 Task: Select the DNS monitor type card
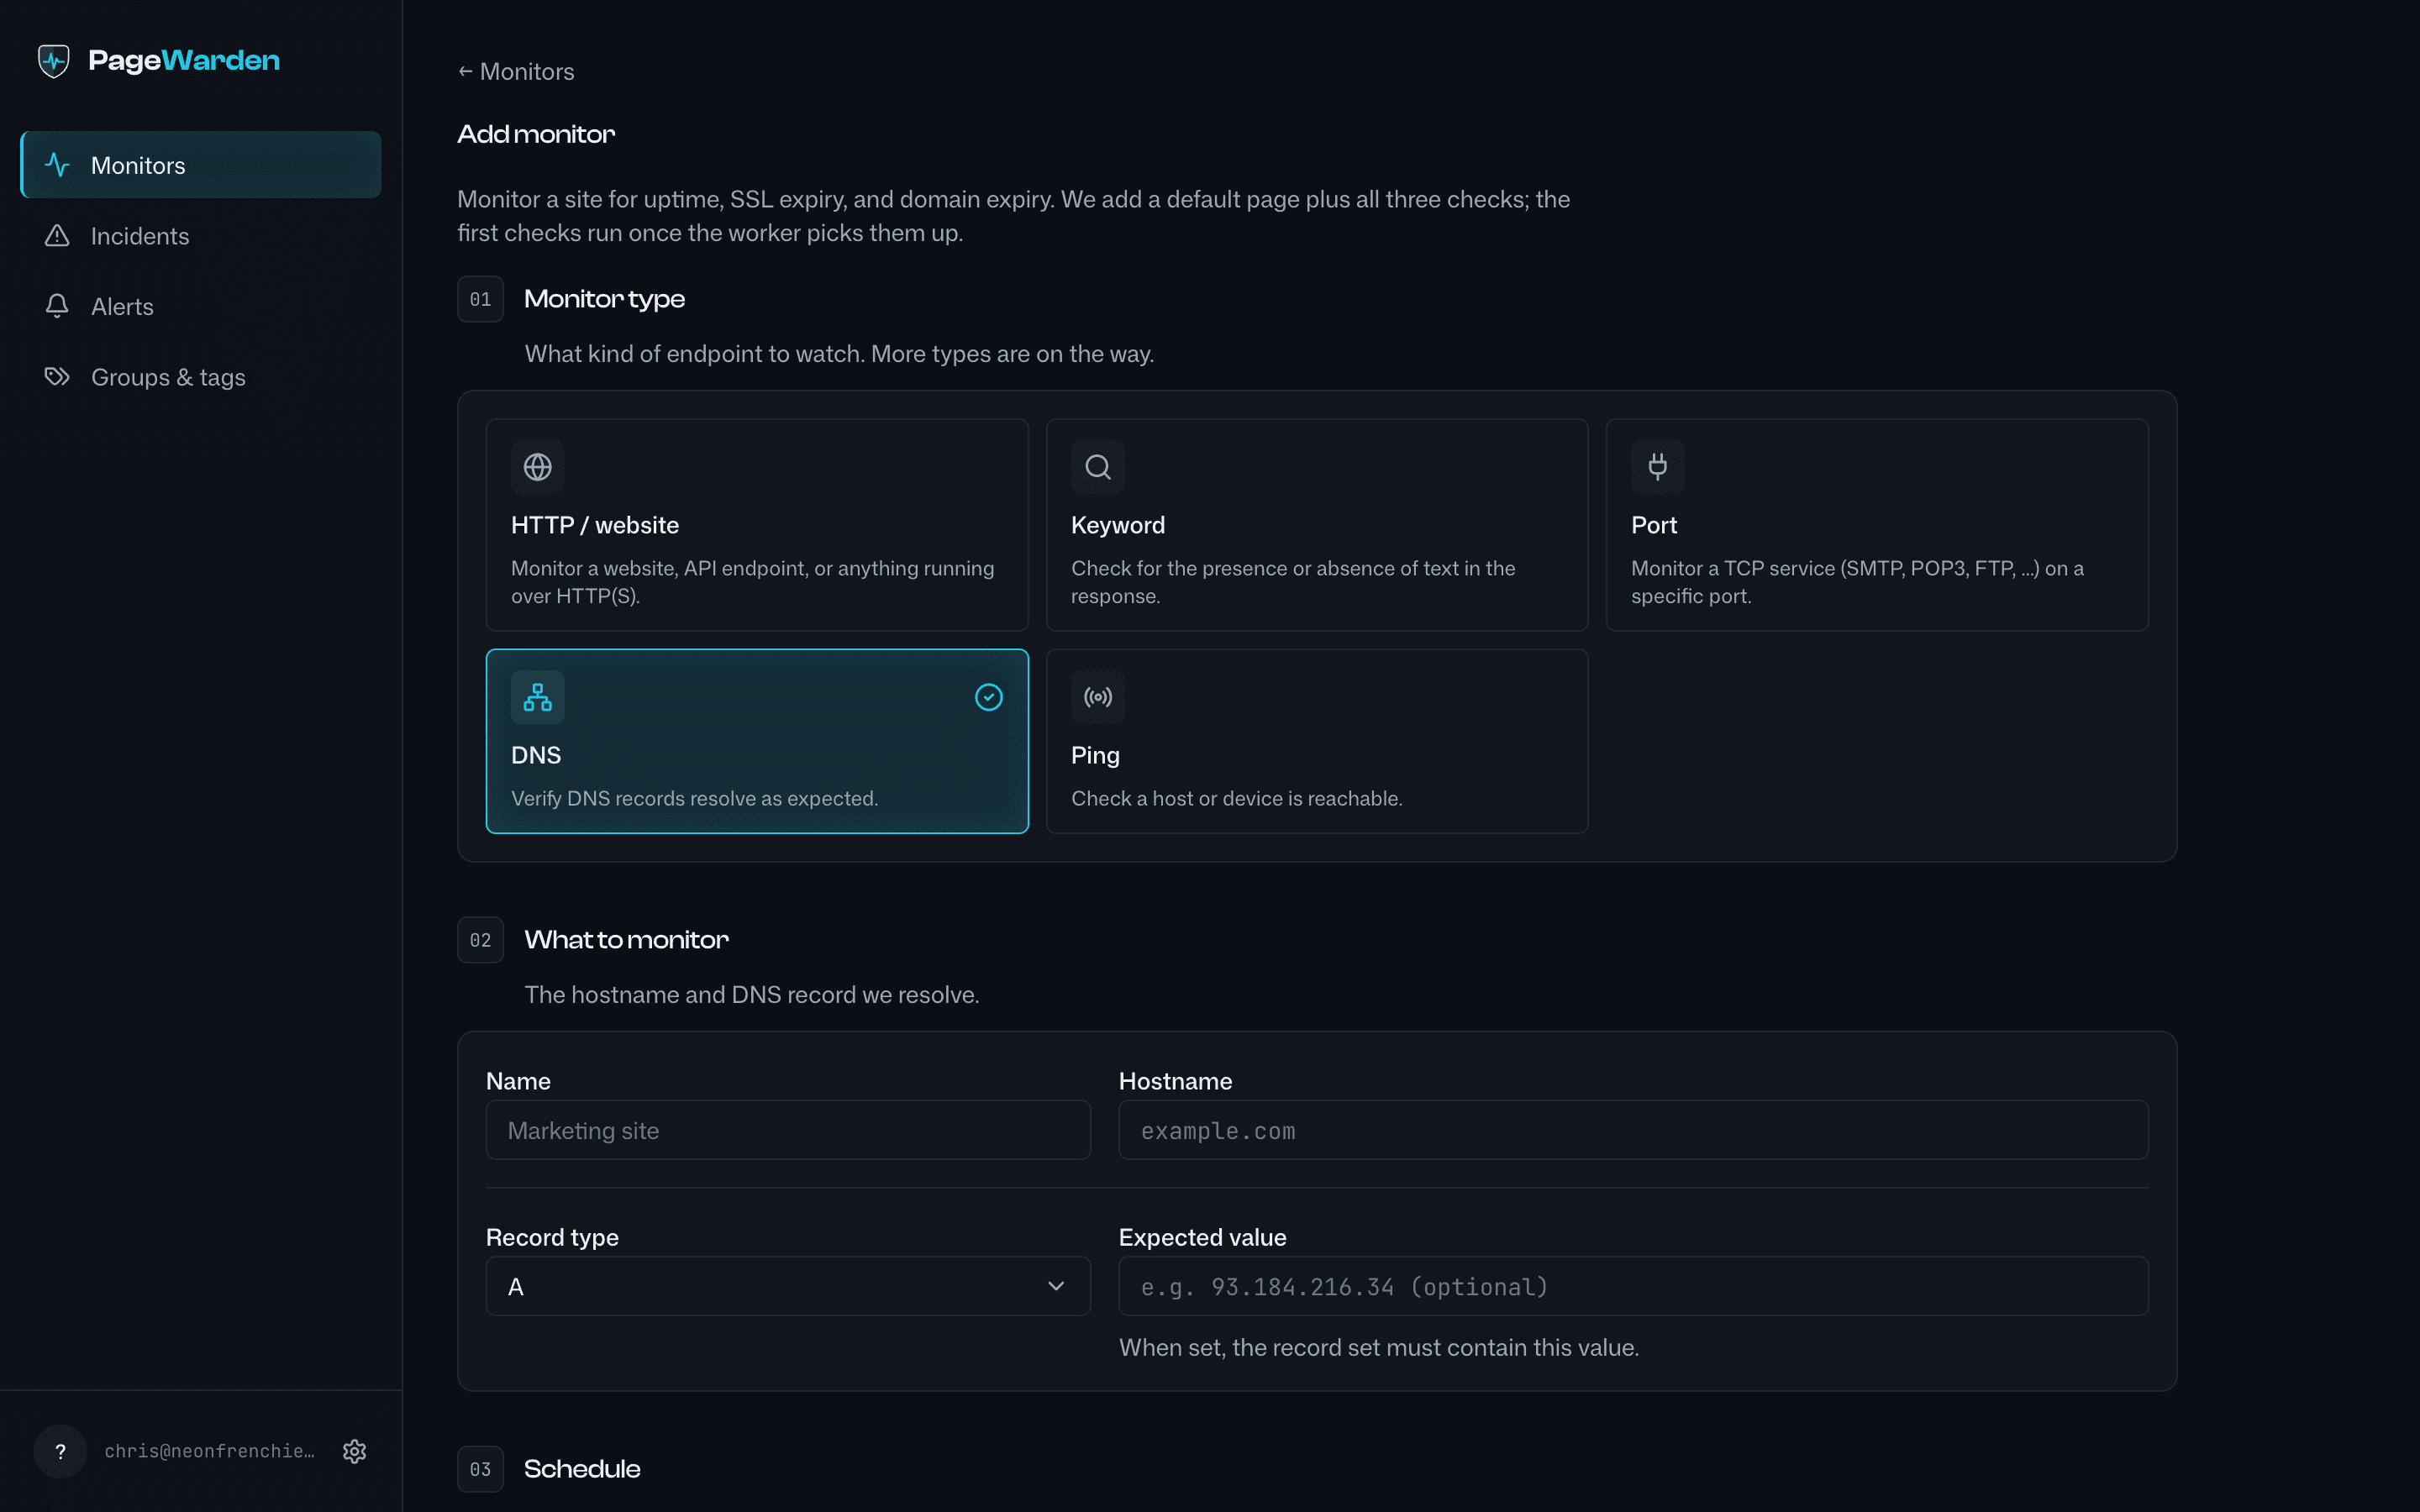tap(757, 741)
